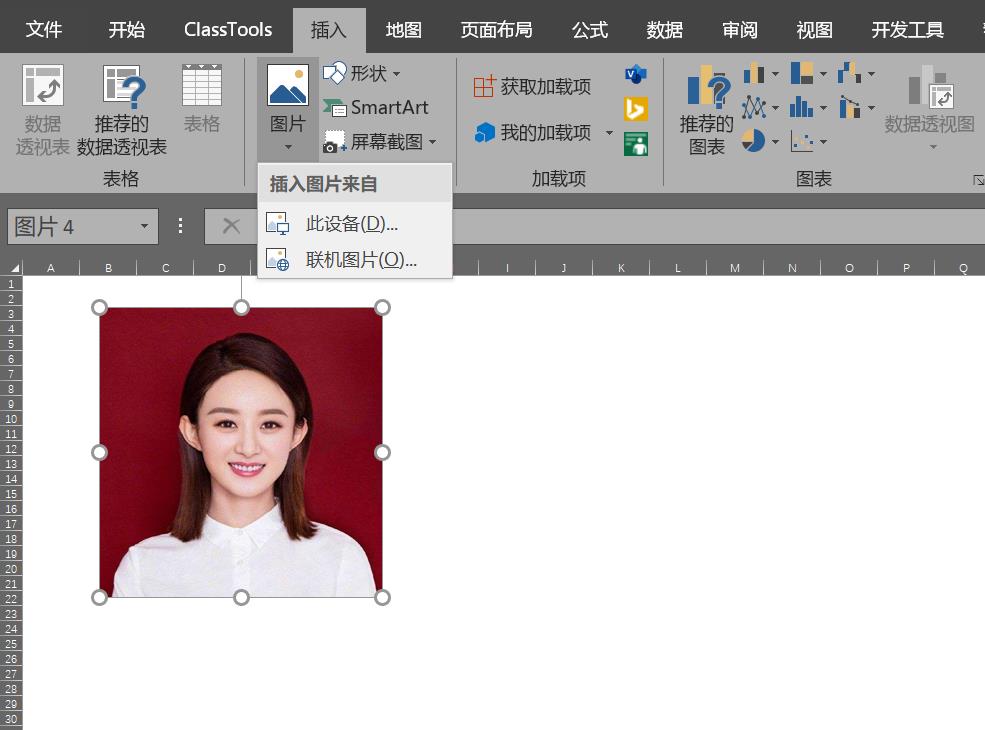The height and width of the screenshot is (730, 985).
Task: Select row 10 header
Action: (11, 419)
